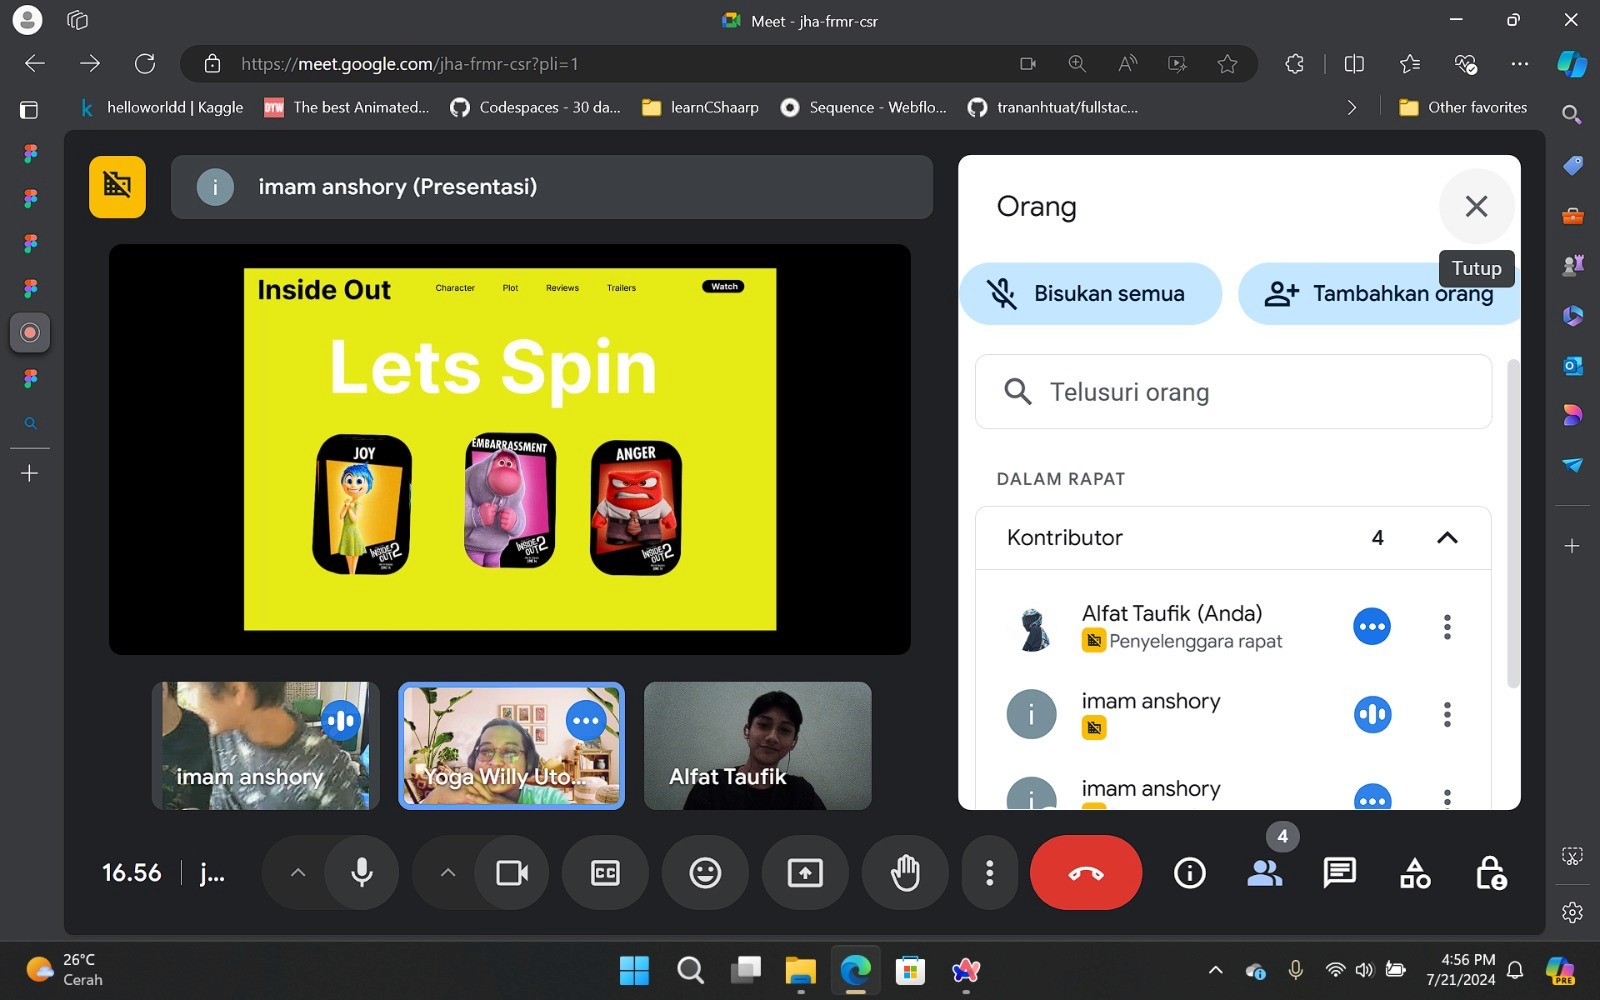Open helloworldd | Kaggle bookmark
Image resolution: width=1600 pixels, height=1000 pixels.
click(161, 107)
